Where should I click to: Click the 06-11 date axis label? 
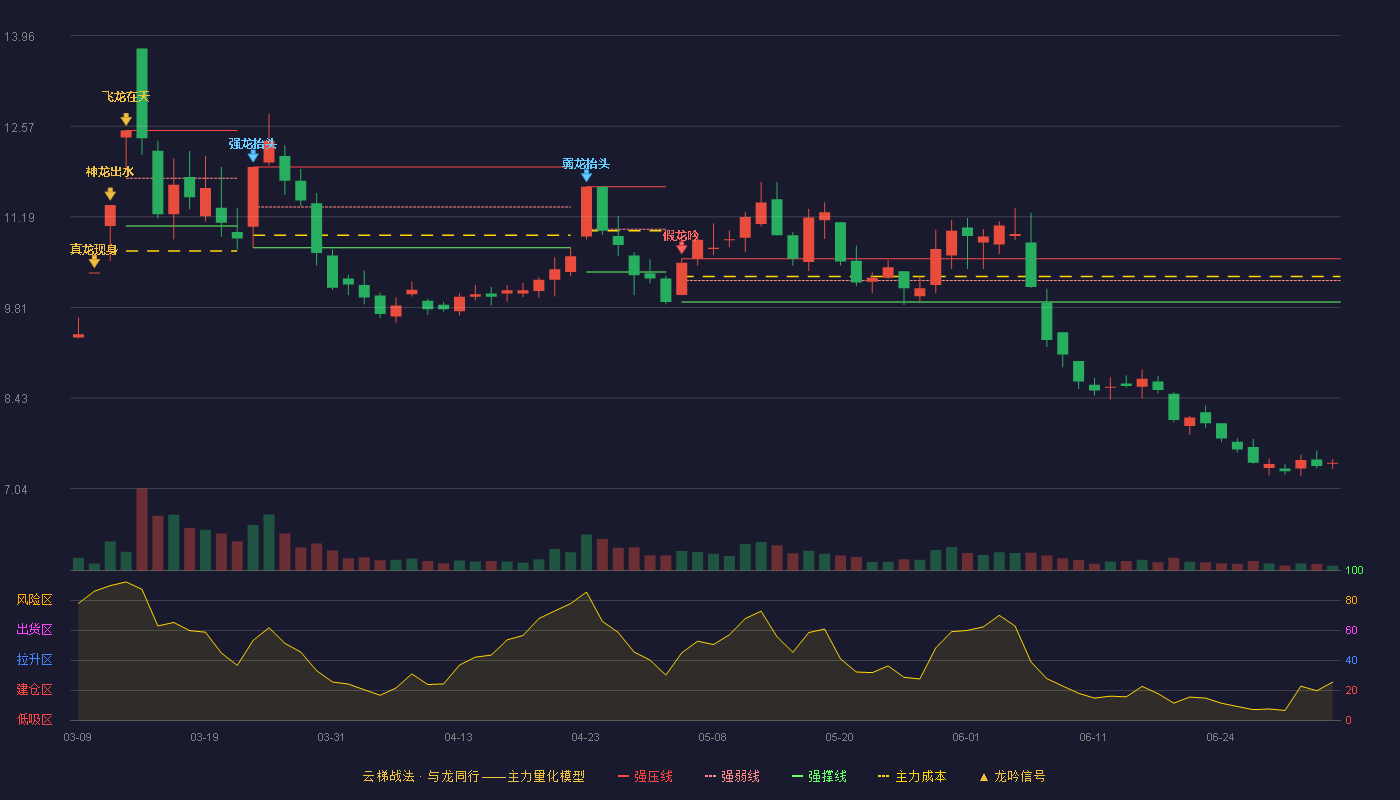(x=1093, y=737)
